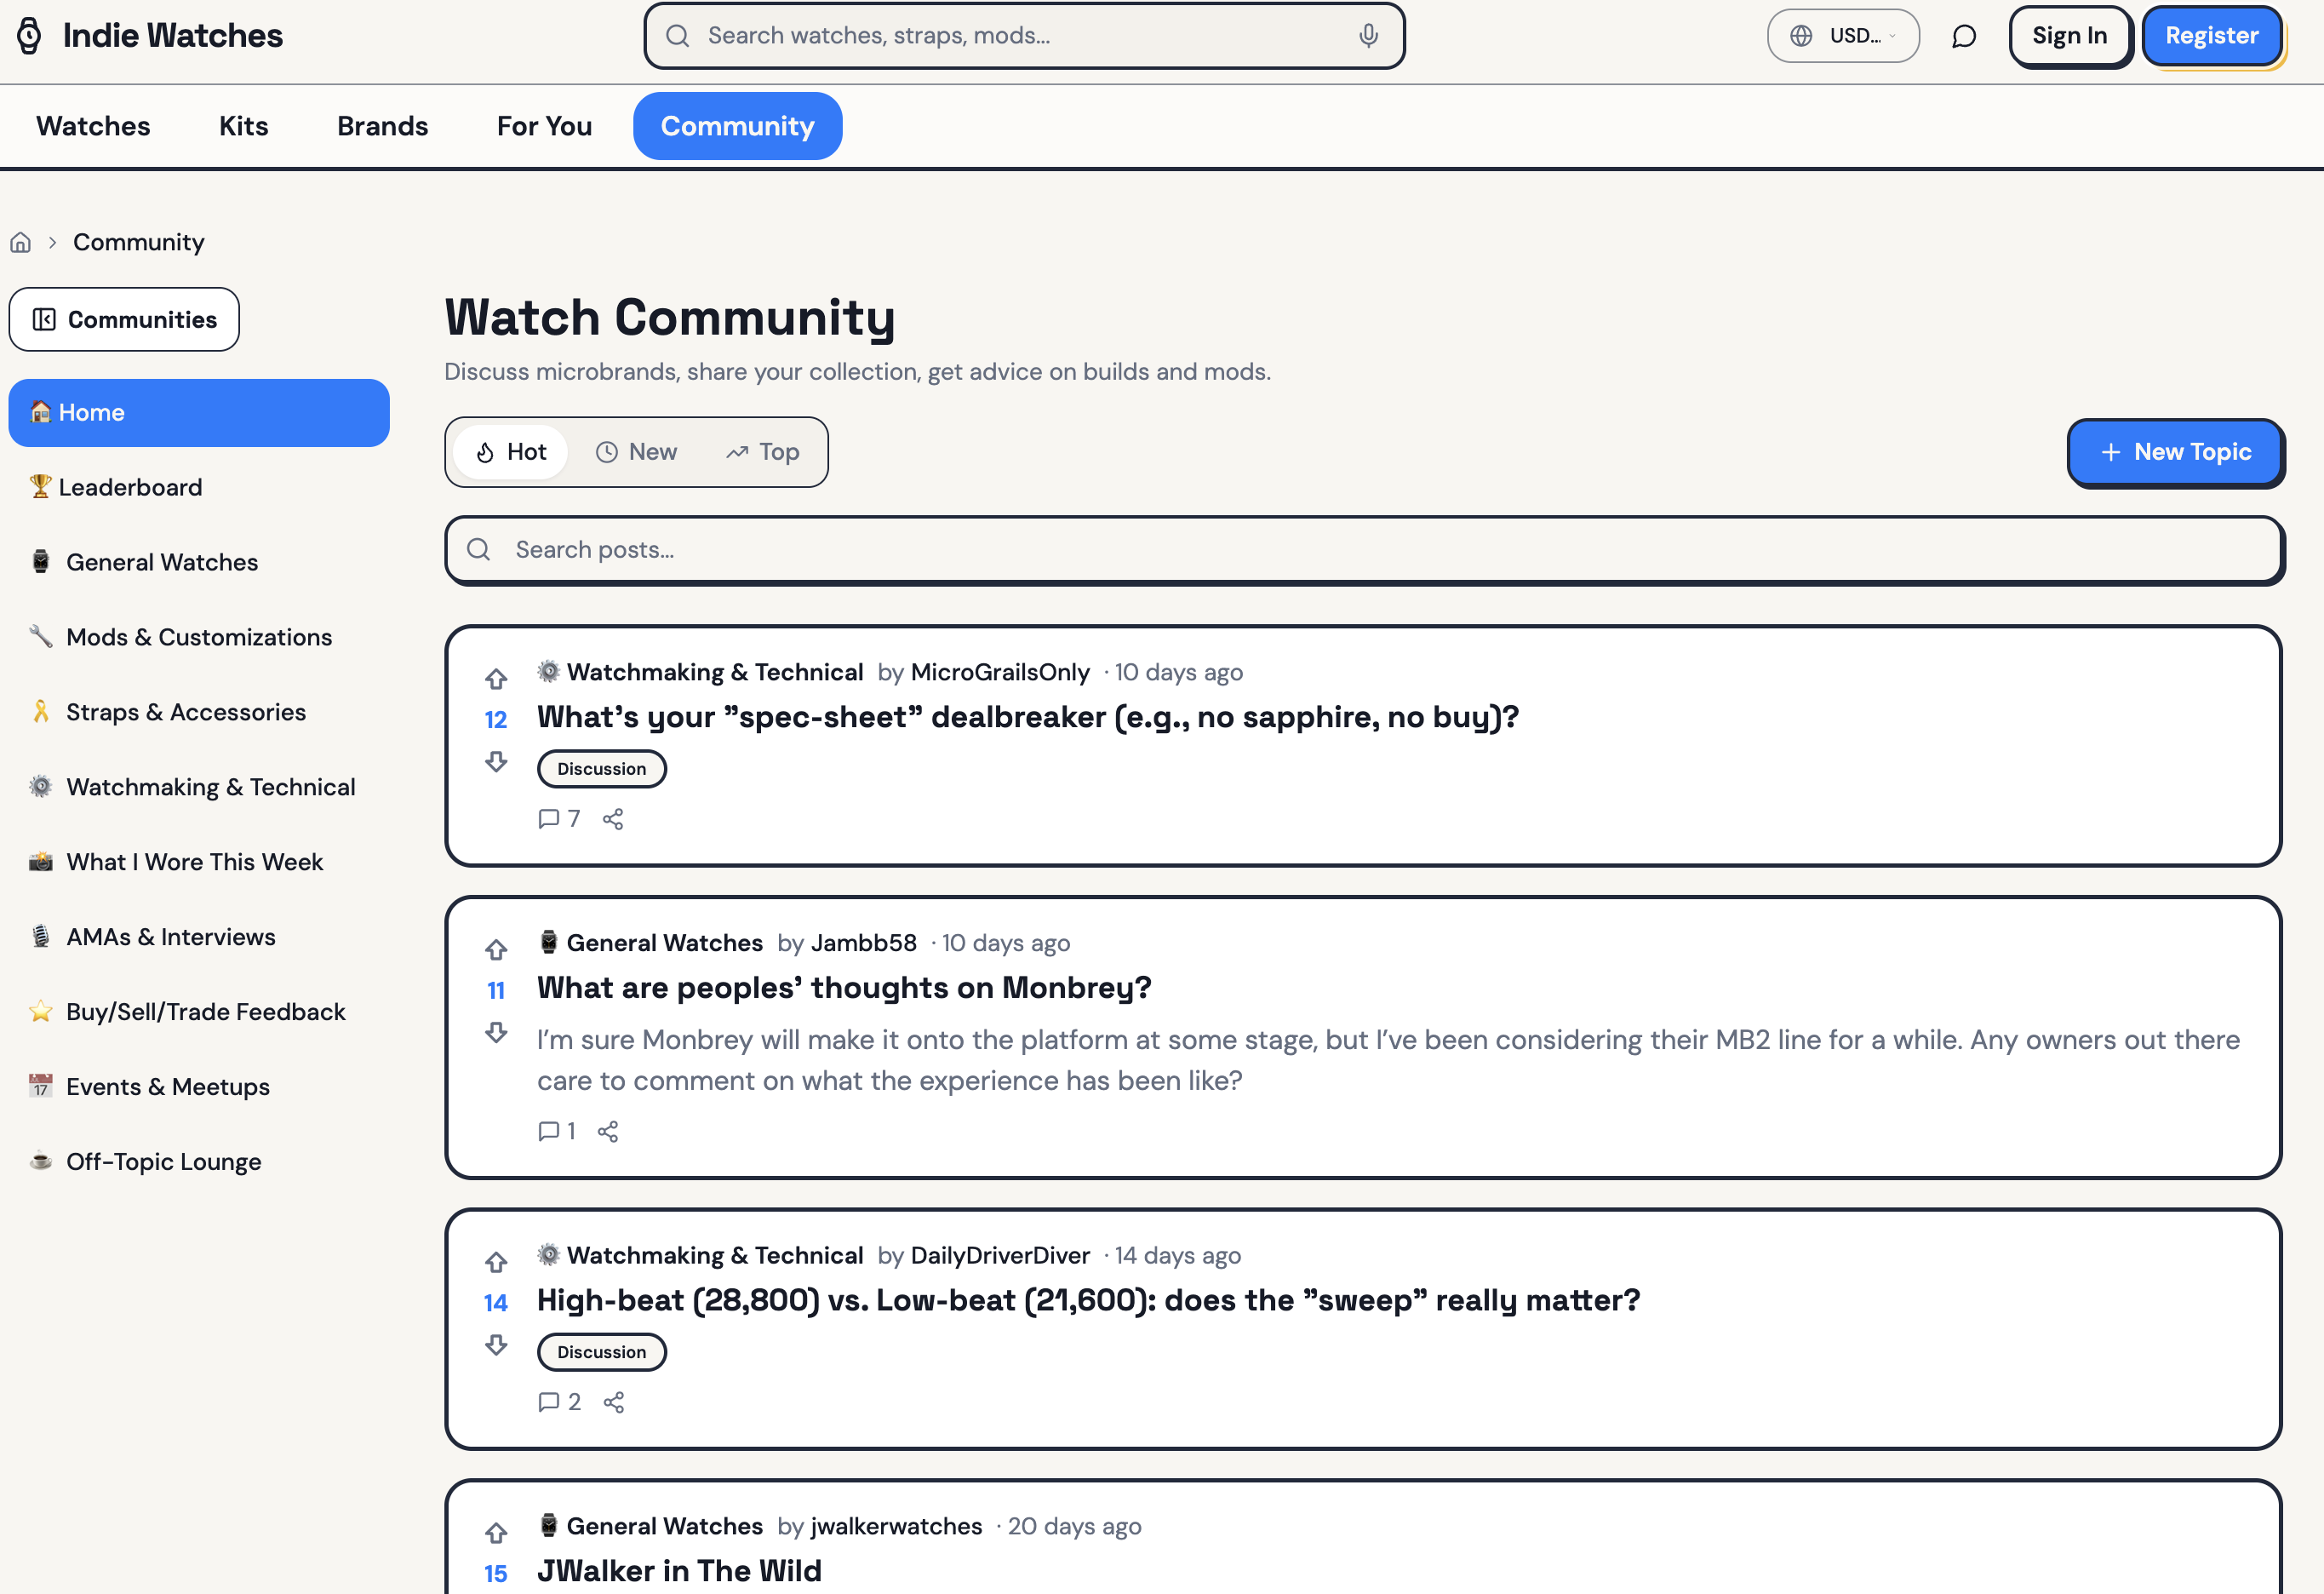Upvote the spec-sheet dealbreaker post
This screenshot has width=2324, height=1594.
(496, 679)
